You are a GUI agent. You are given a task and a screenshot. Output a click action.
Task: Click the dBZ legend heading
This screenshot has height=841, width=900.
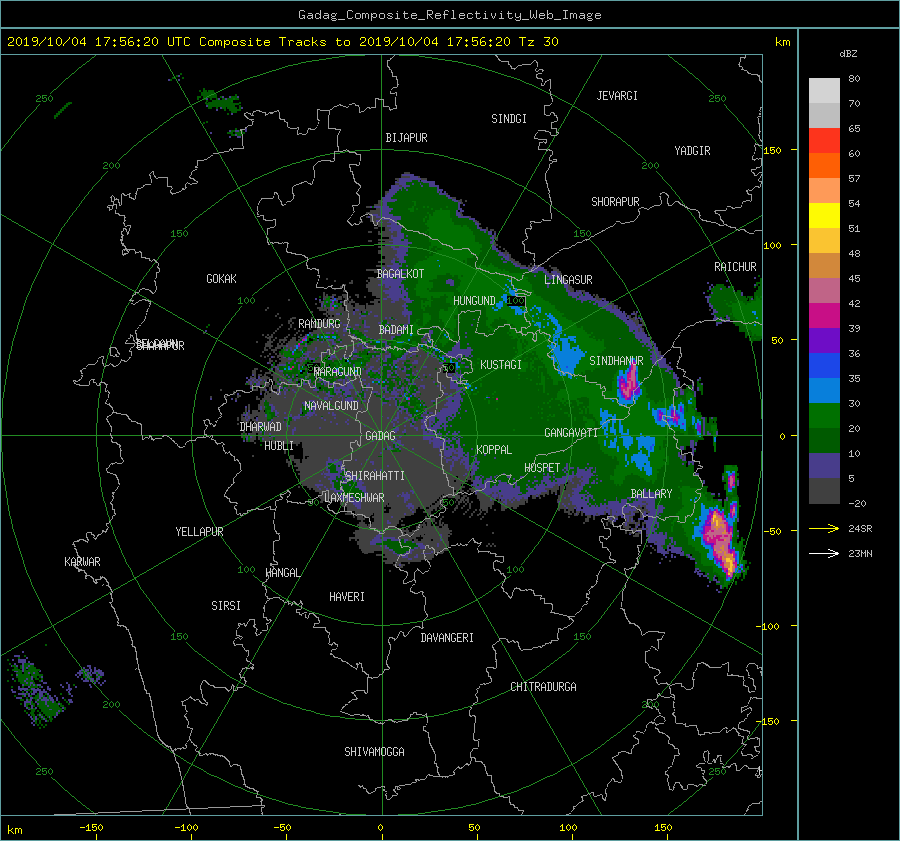(x=848, y=54)
